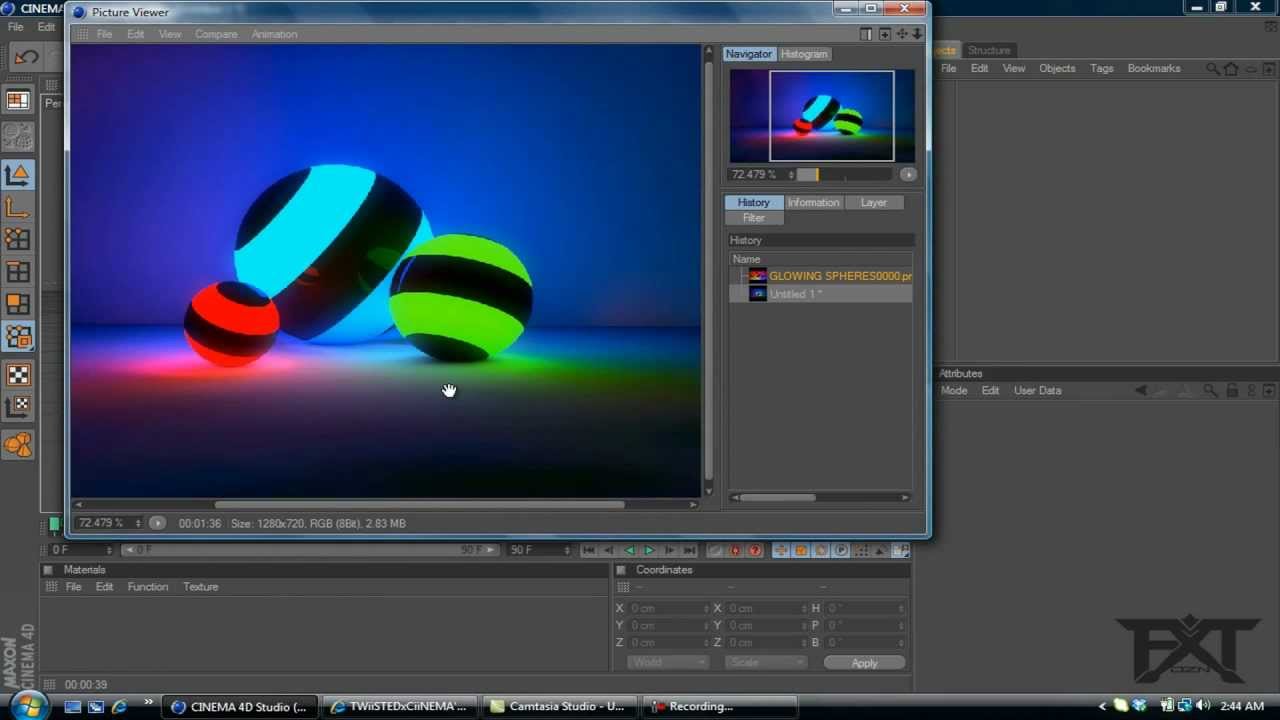Step to the previous frame in timeline controls

609,550
